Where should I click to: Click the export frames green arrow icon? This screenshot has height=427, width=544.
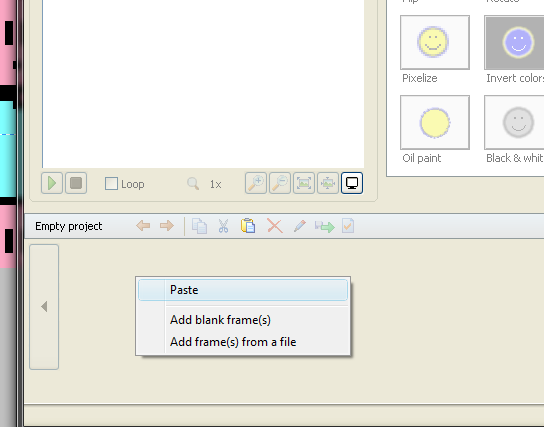[325, 227]
